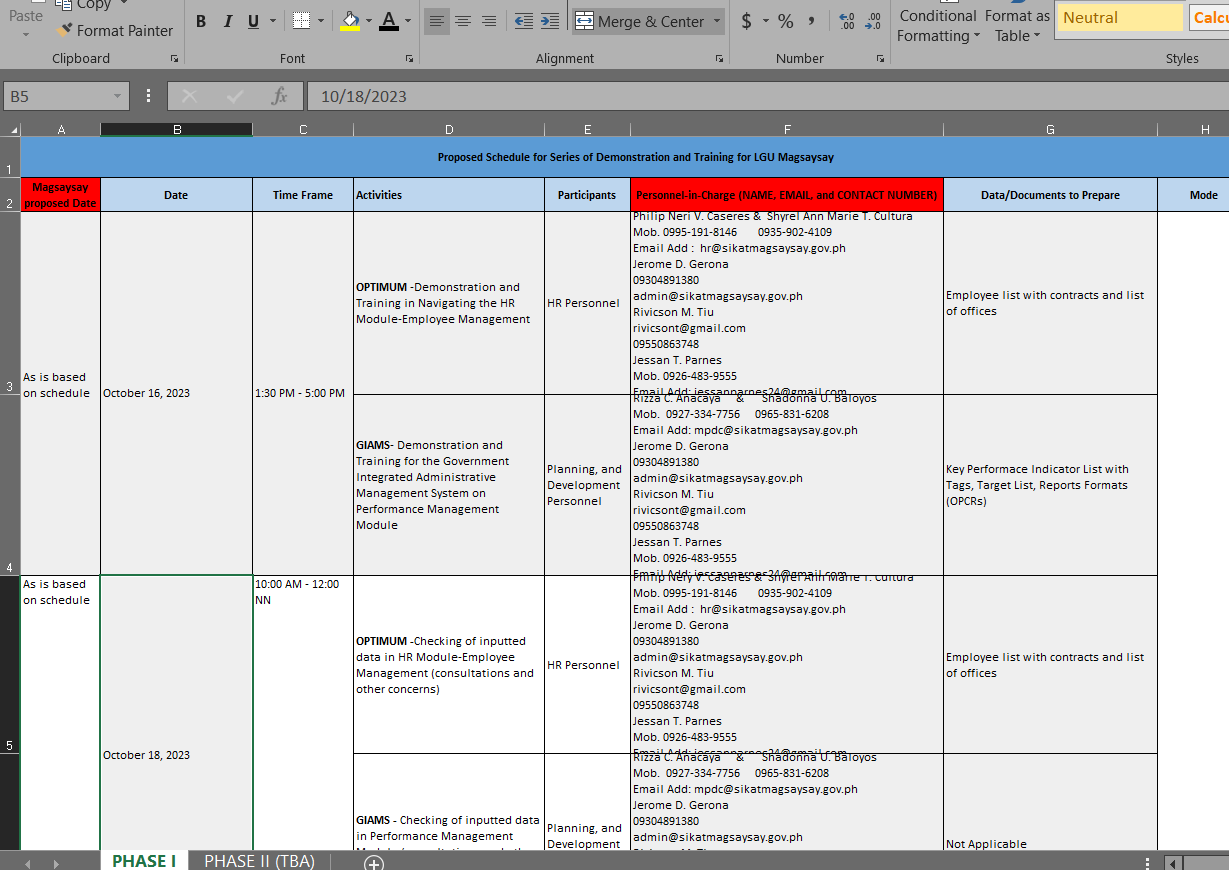Align text right
This screenshot has height=870, width=1229.
(x=489, y=21)
